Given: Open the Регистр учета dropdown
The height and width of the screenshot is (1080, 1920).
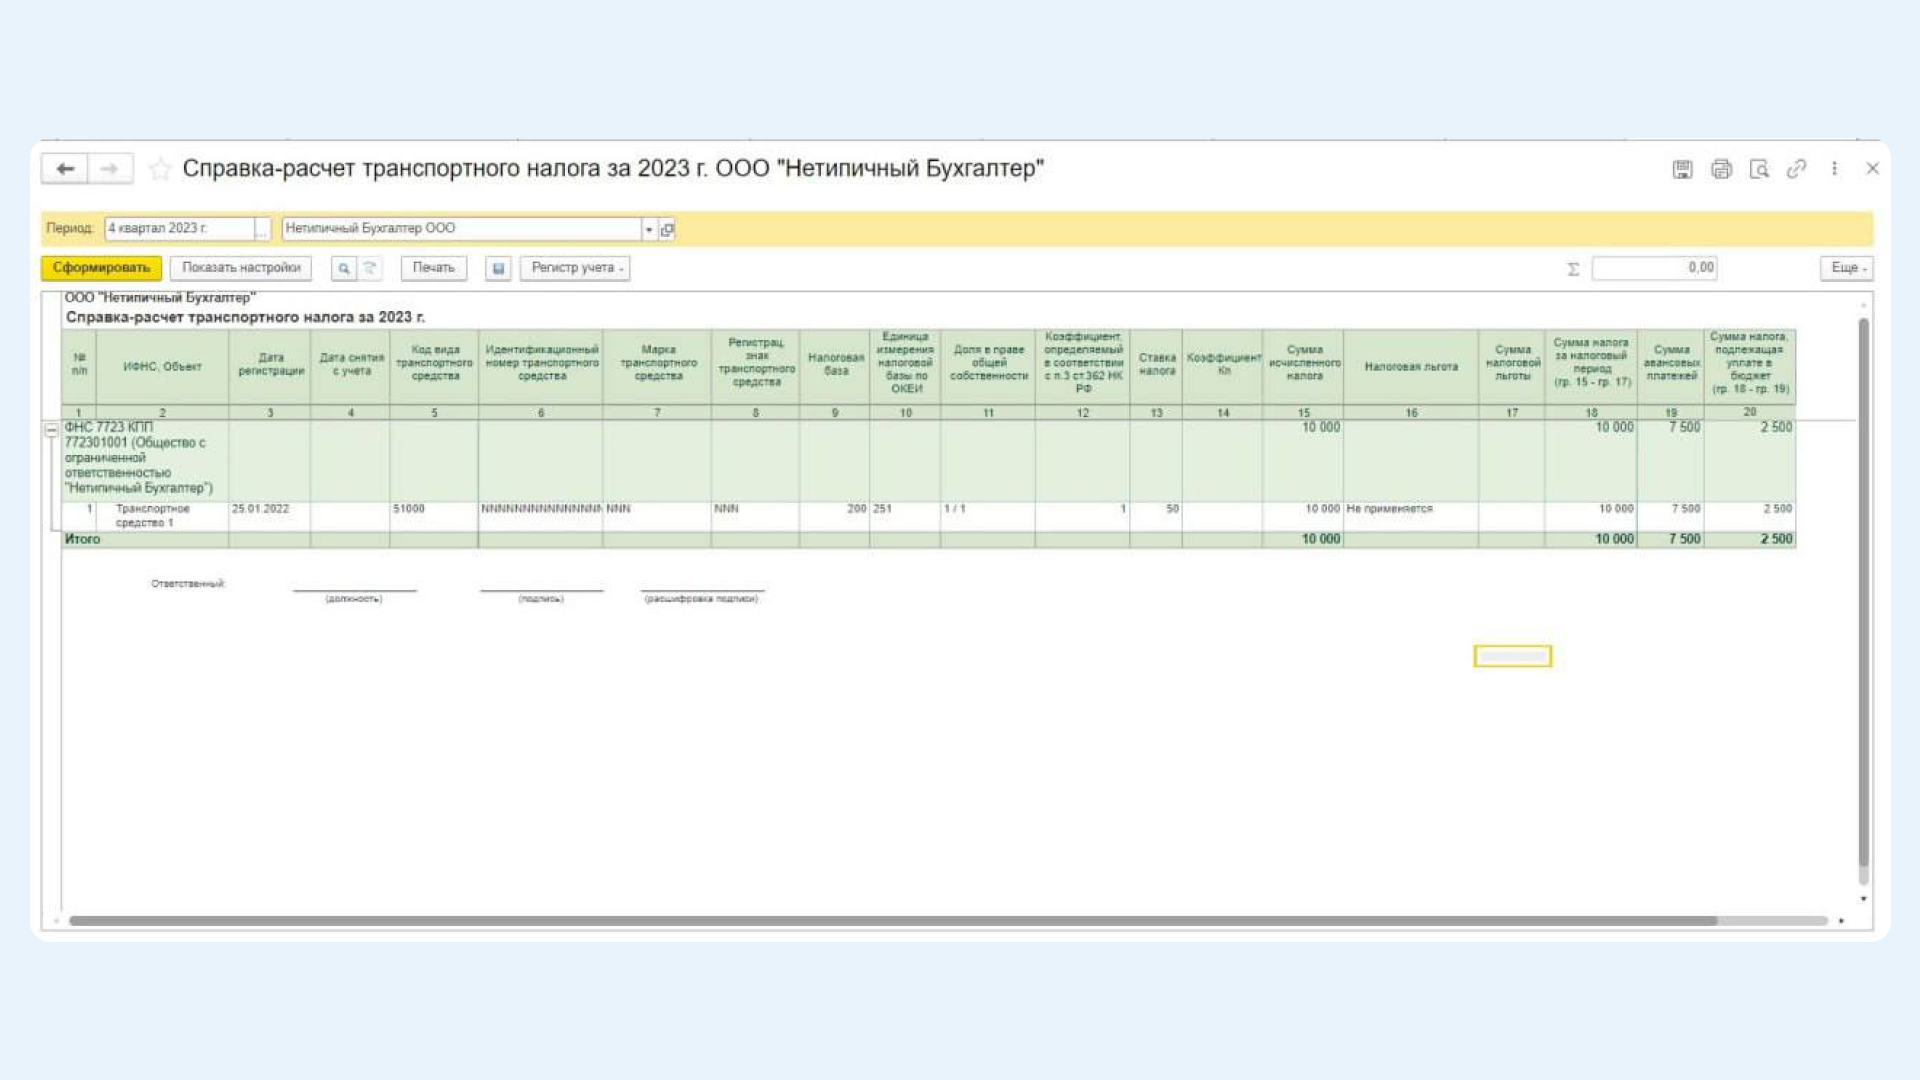Looking at the screenshot, I should coord(575,268).
